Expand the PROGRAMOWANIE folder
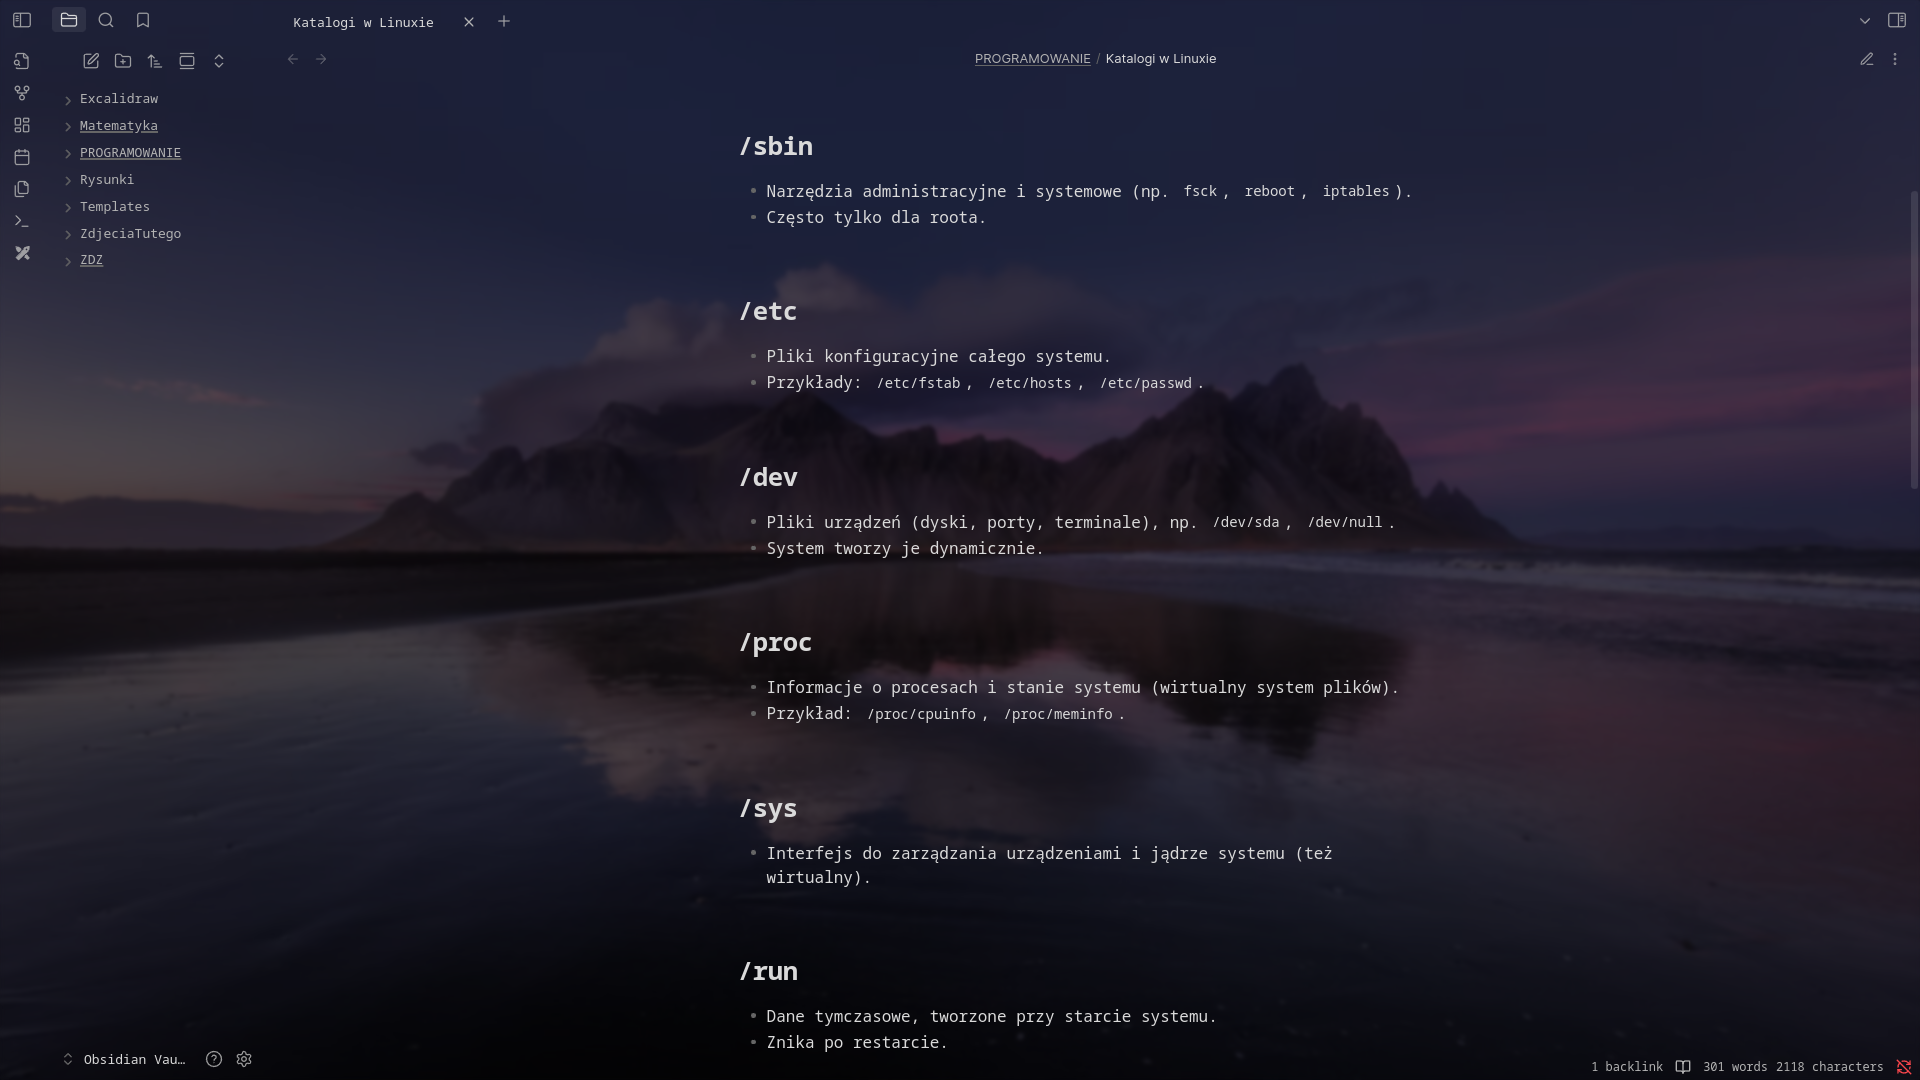The width and height of the screenshot is (1920, 1080). 130,153
